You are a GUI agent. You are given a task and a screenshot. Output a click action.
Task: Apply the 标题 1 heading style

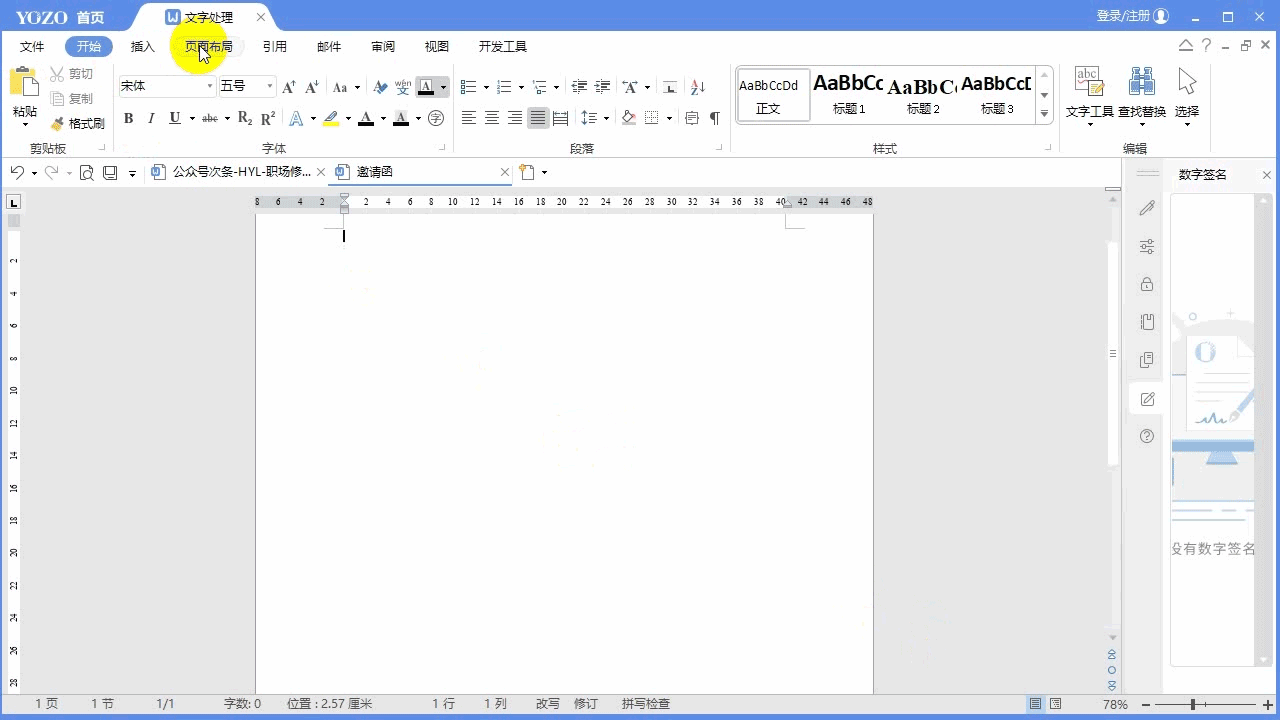(848, 95)
